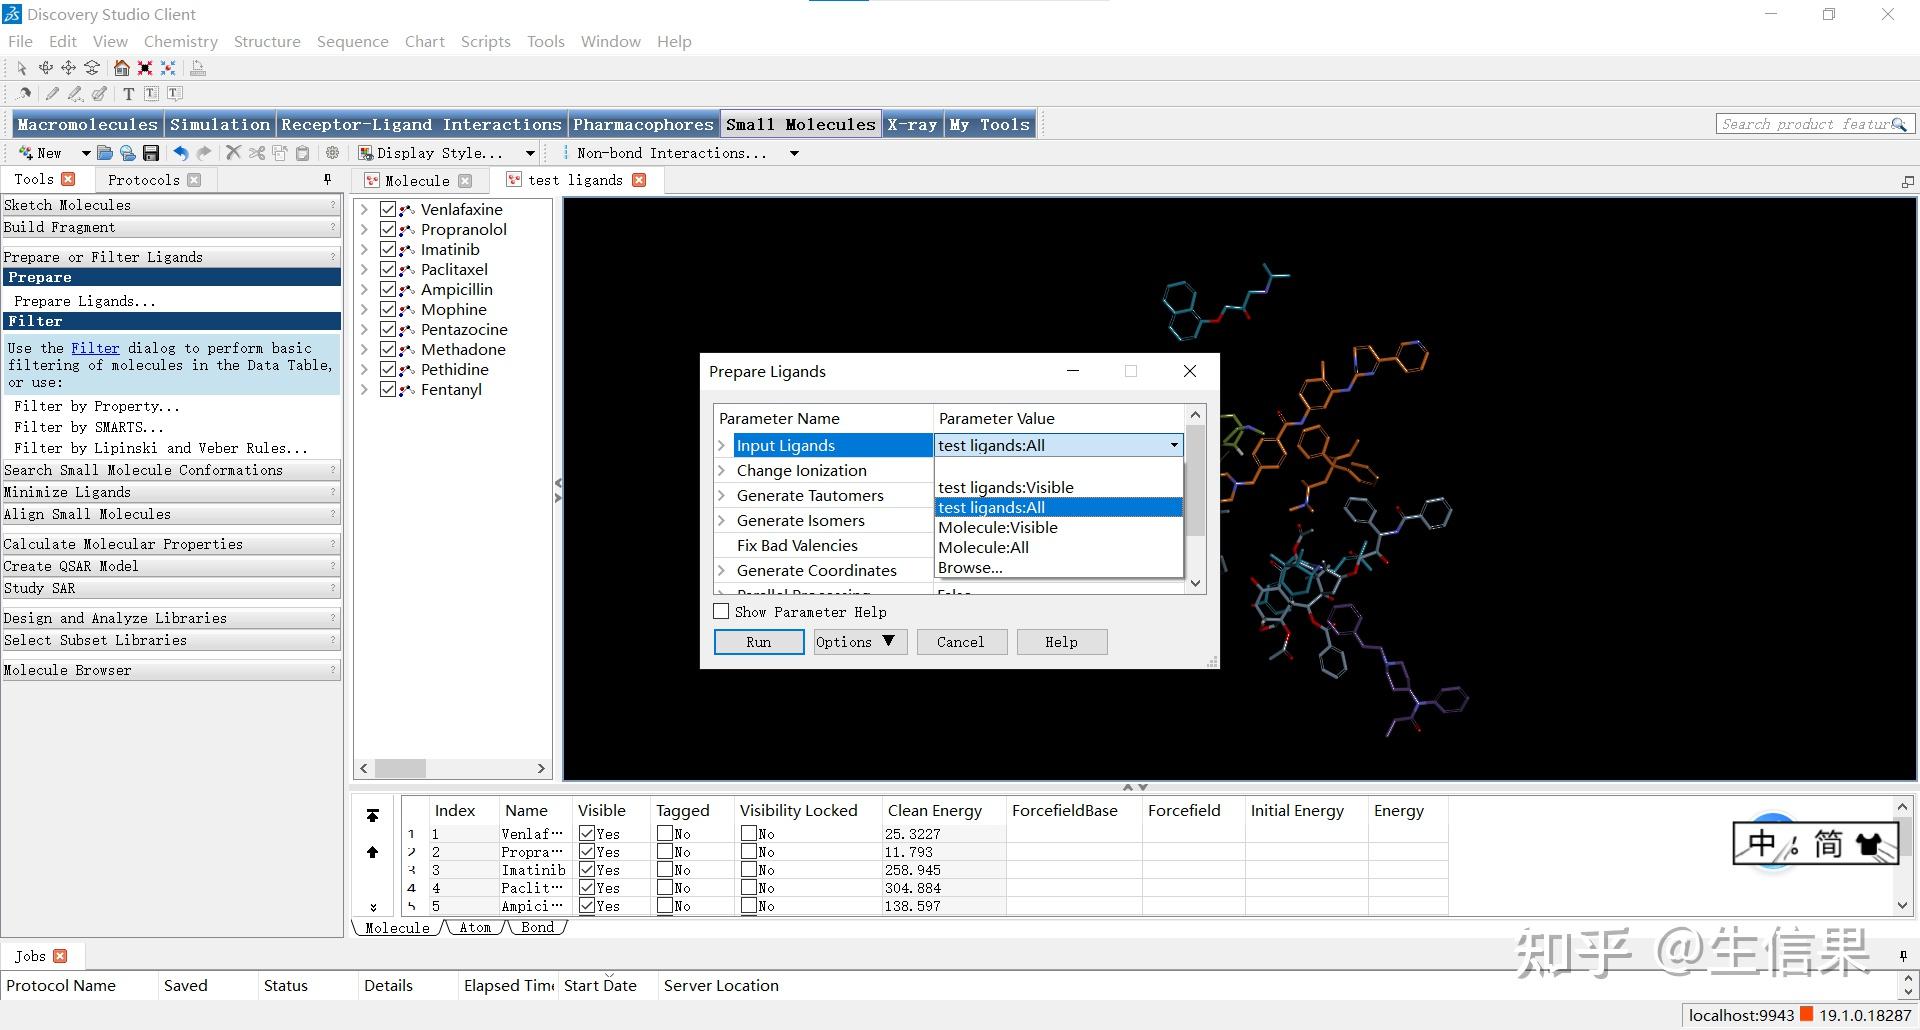
Task: Uncheck the Venlafaxine visibility checkbox
Action: coord(388,209)
